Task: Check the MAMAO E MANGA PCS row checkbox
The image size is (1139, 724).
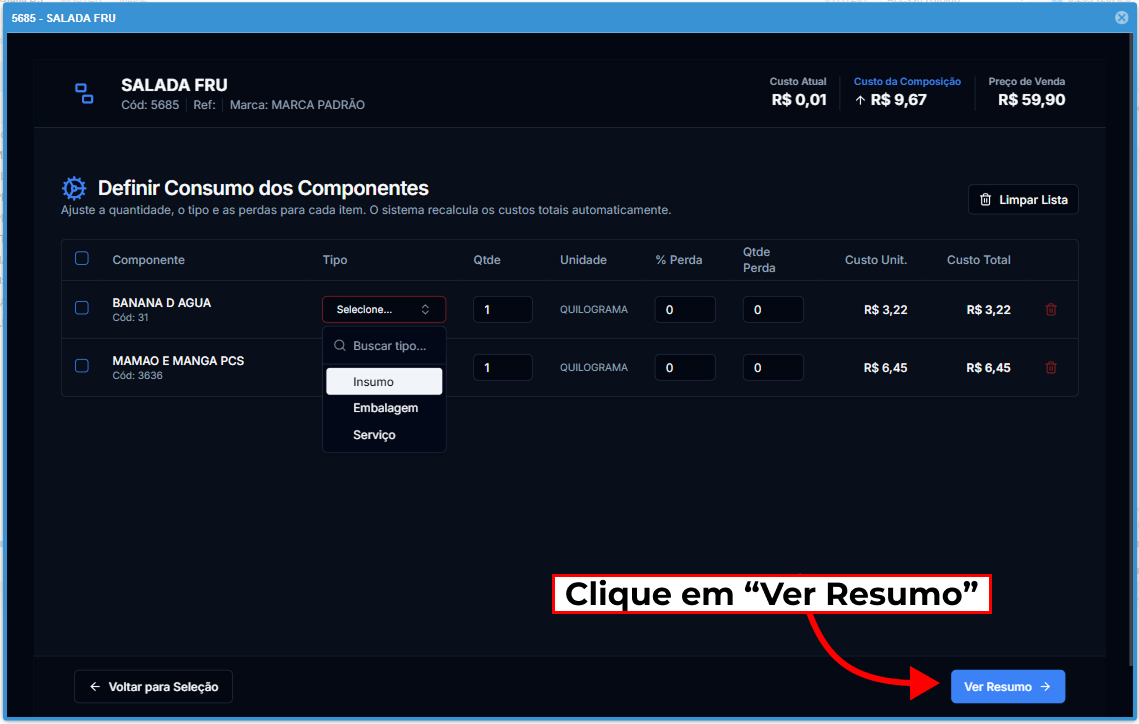Action: 82,366
